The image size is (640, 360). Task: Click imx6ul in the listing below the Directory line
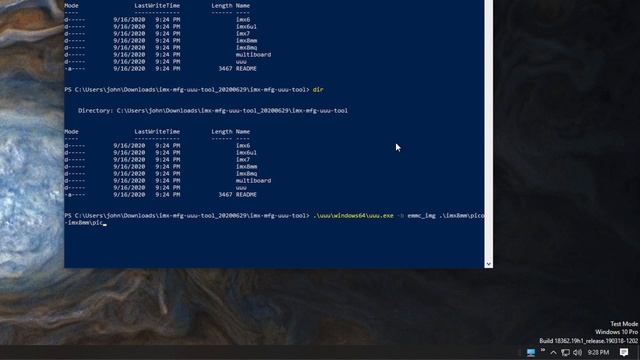tap(246, 153)
